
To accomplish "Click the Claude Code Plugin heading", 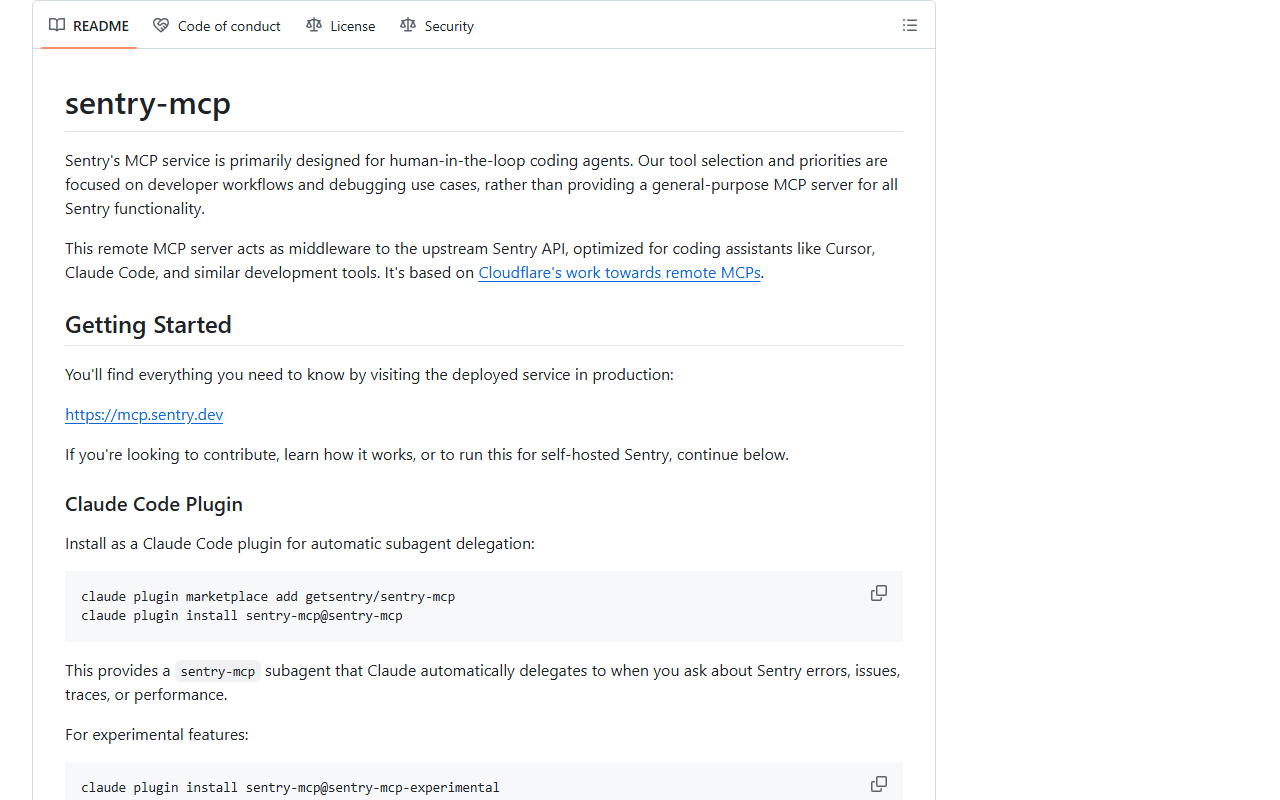I will (153, 504).
